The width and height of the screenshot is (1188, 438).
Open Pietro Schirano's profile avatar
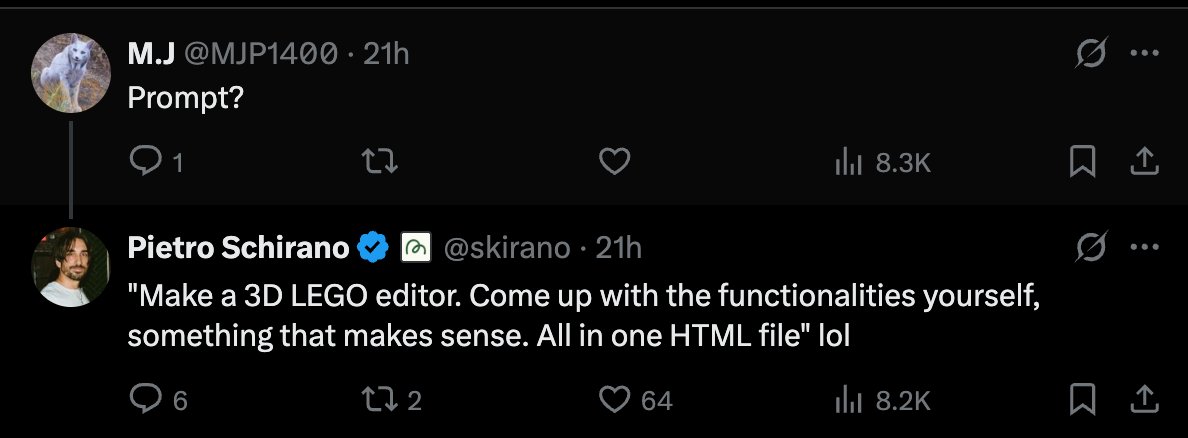[70, 266]
